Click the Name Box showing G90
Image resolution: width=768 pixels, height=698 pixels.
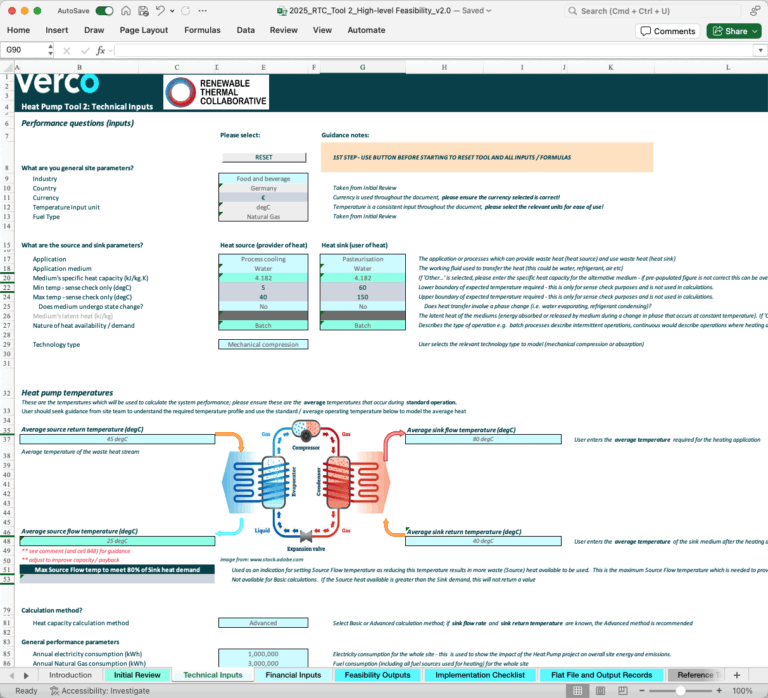point(24,50)
